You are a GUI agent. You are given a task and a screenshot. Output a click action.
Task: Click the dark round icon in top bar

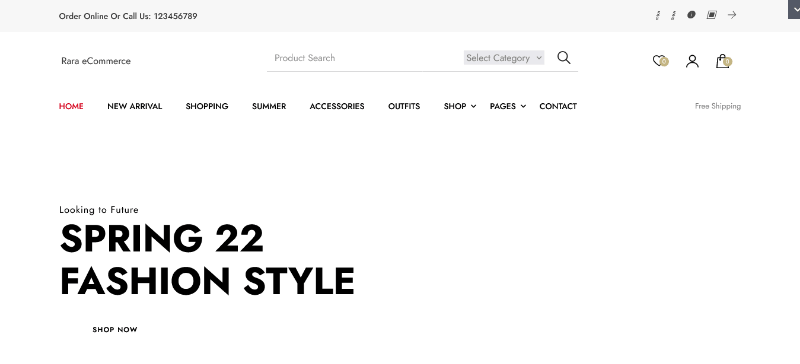tap(691, 15)
